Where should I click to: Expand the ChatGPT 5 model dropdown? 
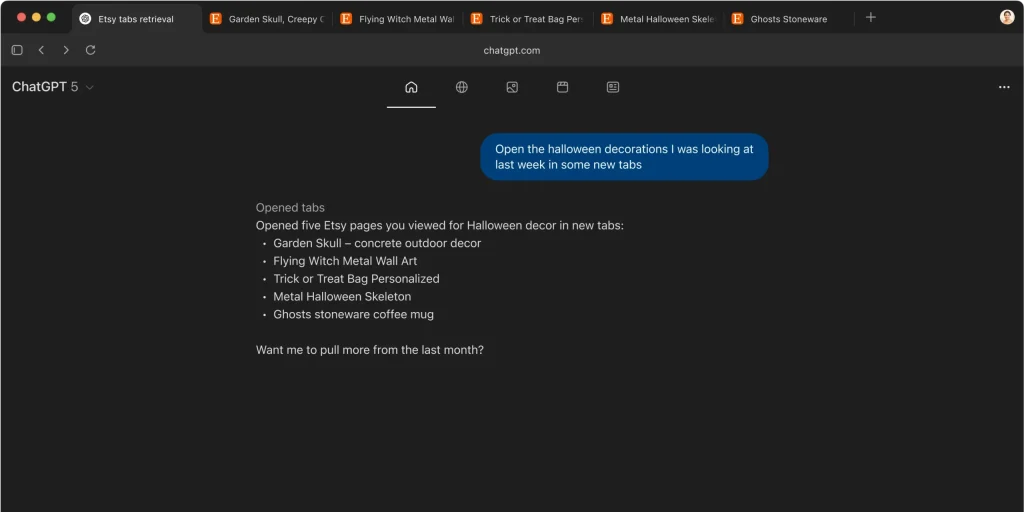click(x=53, y=87)
